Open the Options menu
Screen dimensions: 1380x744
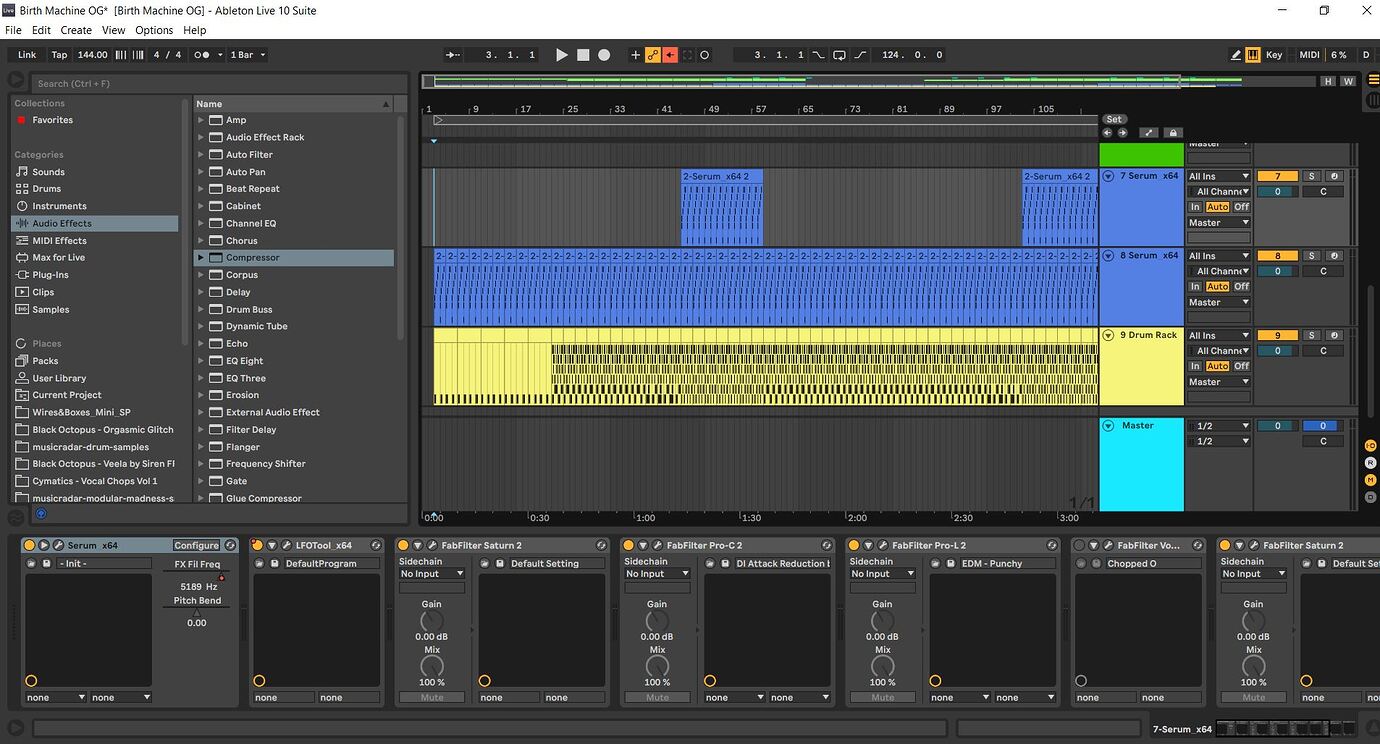[154, 30]
